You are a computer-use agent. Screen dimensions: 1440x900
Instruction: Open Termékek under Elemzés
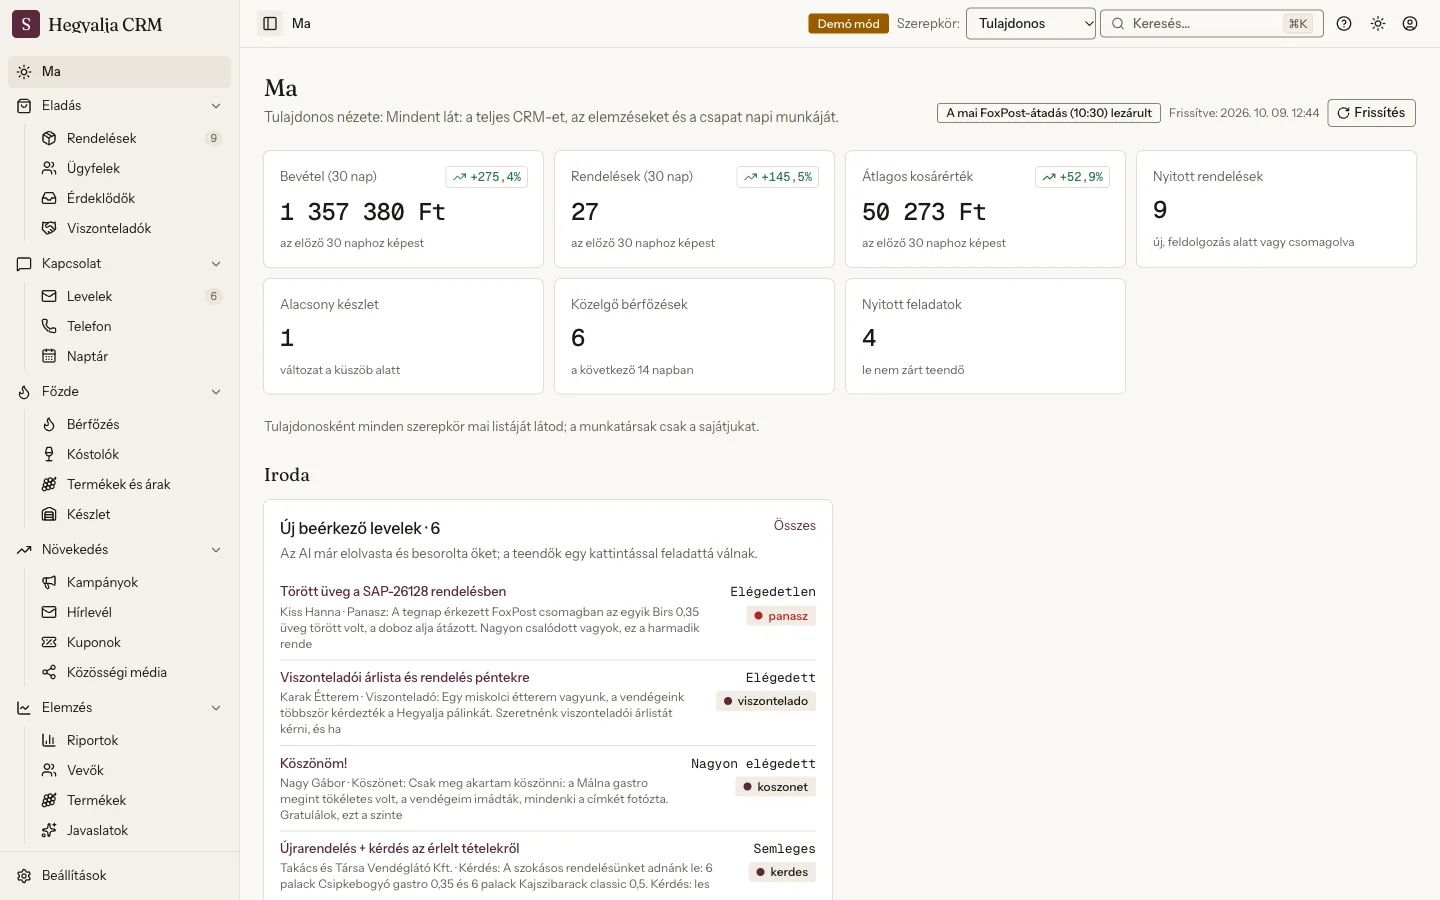tap(132, 800)
